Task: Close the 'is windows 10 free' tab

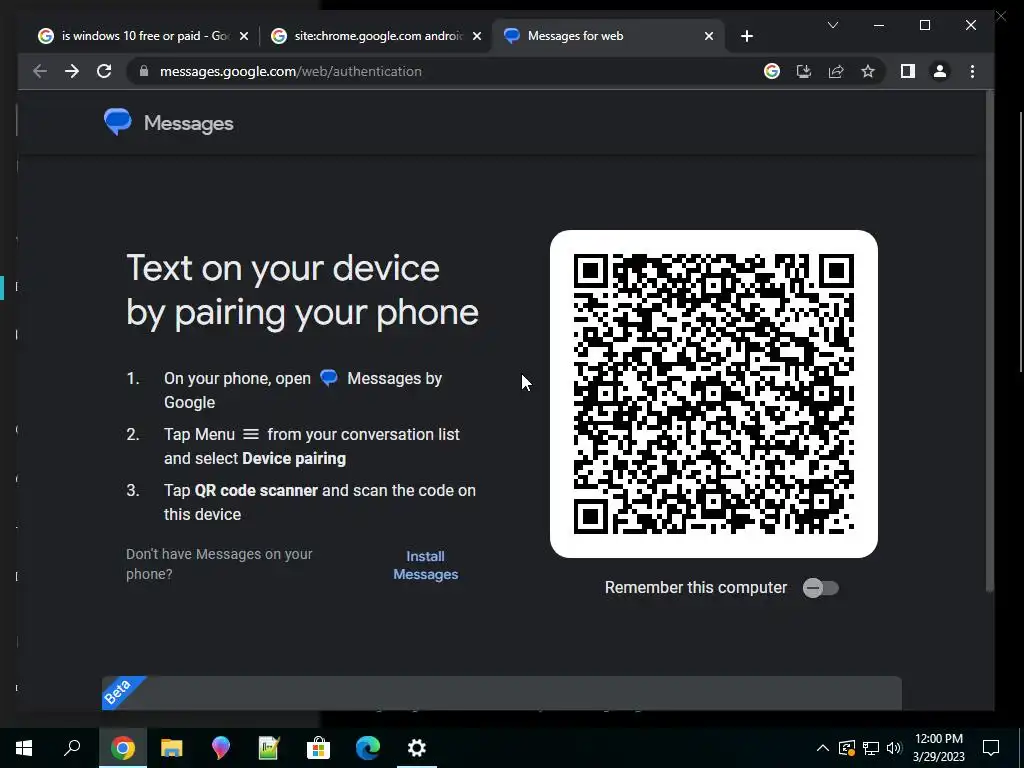Action: click(x=244, y=36)
